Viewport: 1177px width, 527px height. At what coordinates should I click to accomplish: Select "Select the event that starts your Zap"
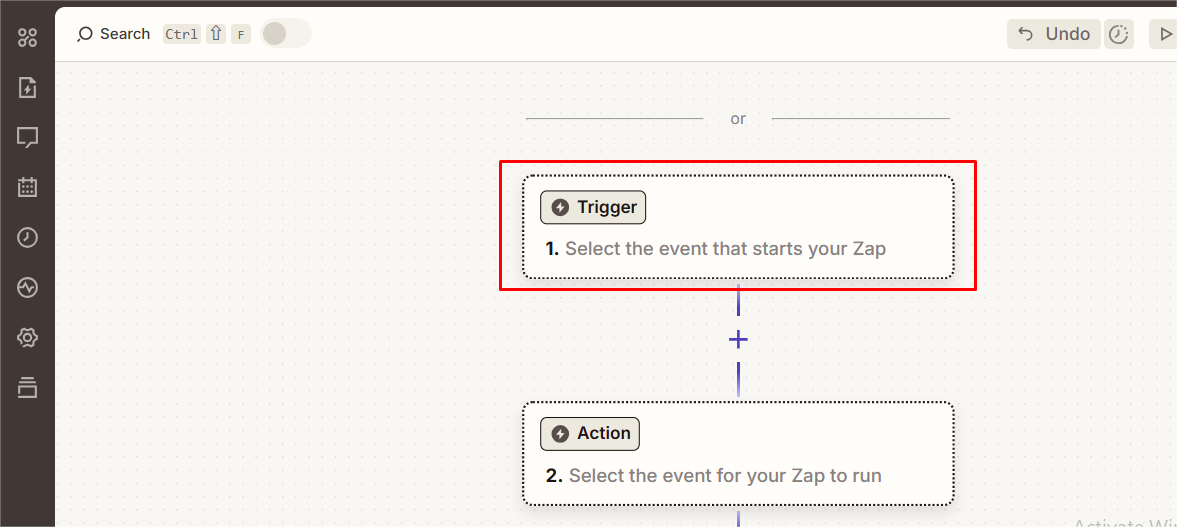[725, 249]
